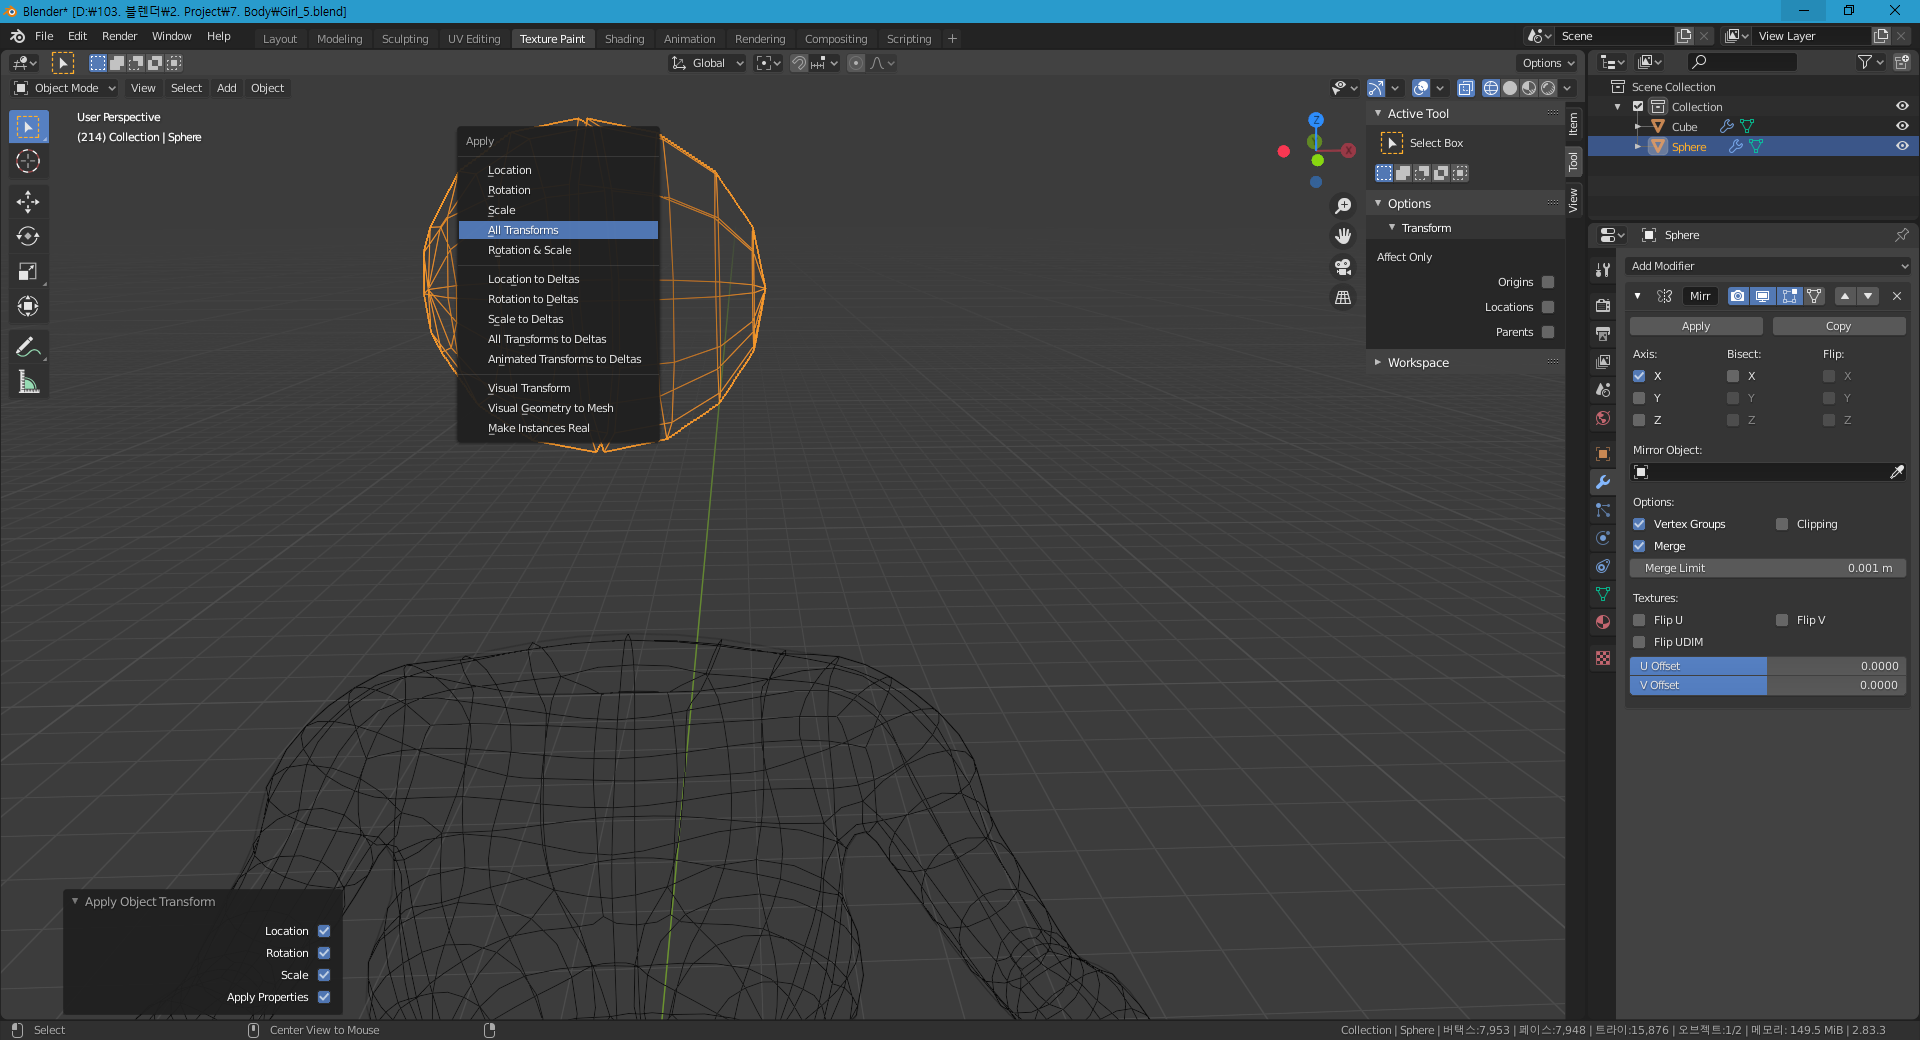Select the Scale tool
The width and height of the screenshot is (1920, 1040).
pyautogui.click(x=28, y=272)
